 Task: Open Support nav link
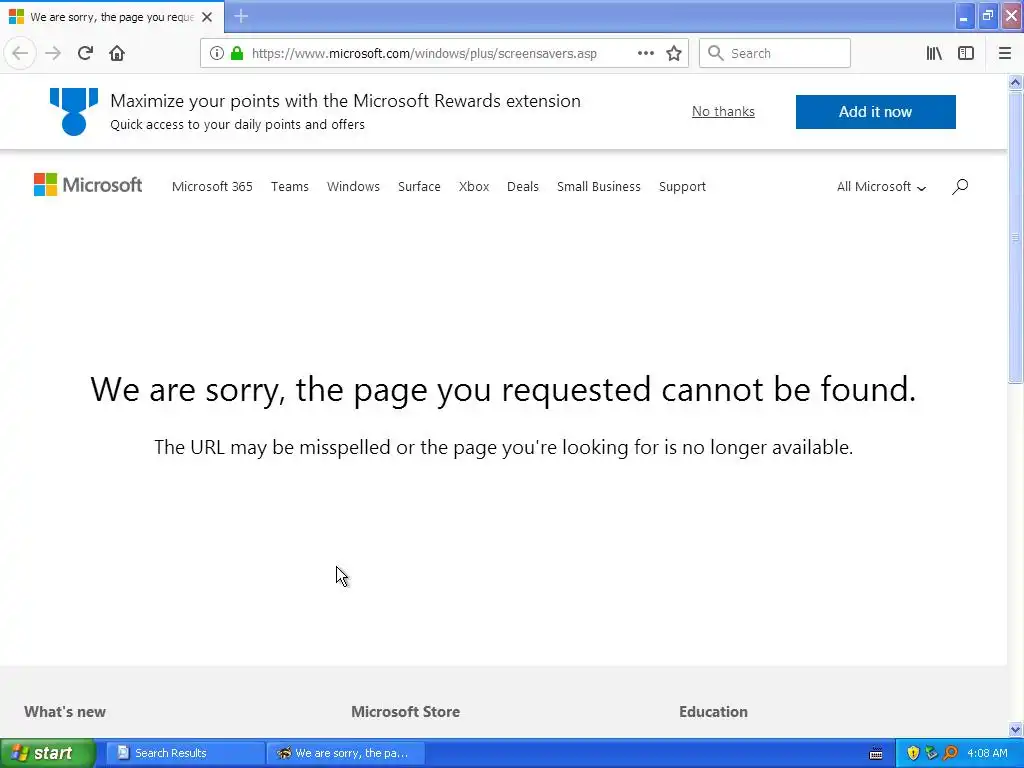click(682, 187)
